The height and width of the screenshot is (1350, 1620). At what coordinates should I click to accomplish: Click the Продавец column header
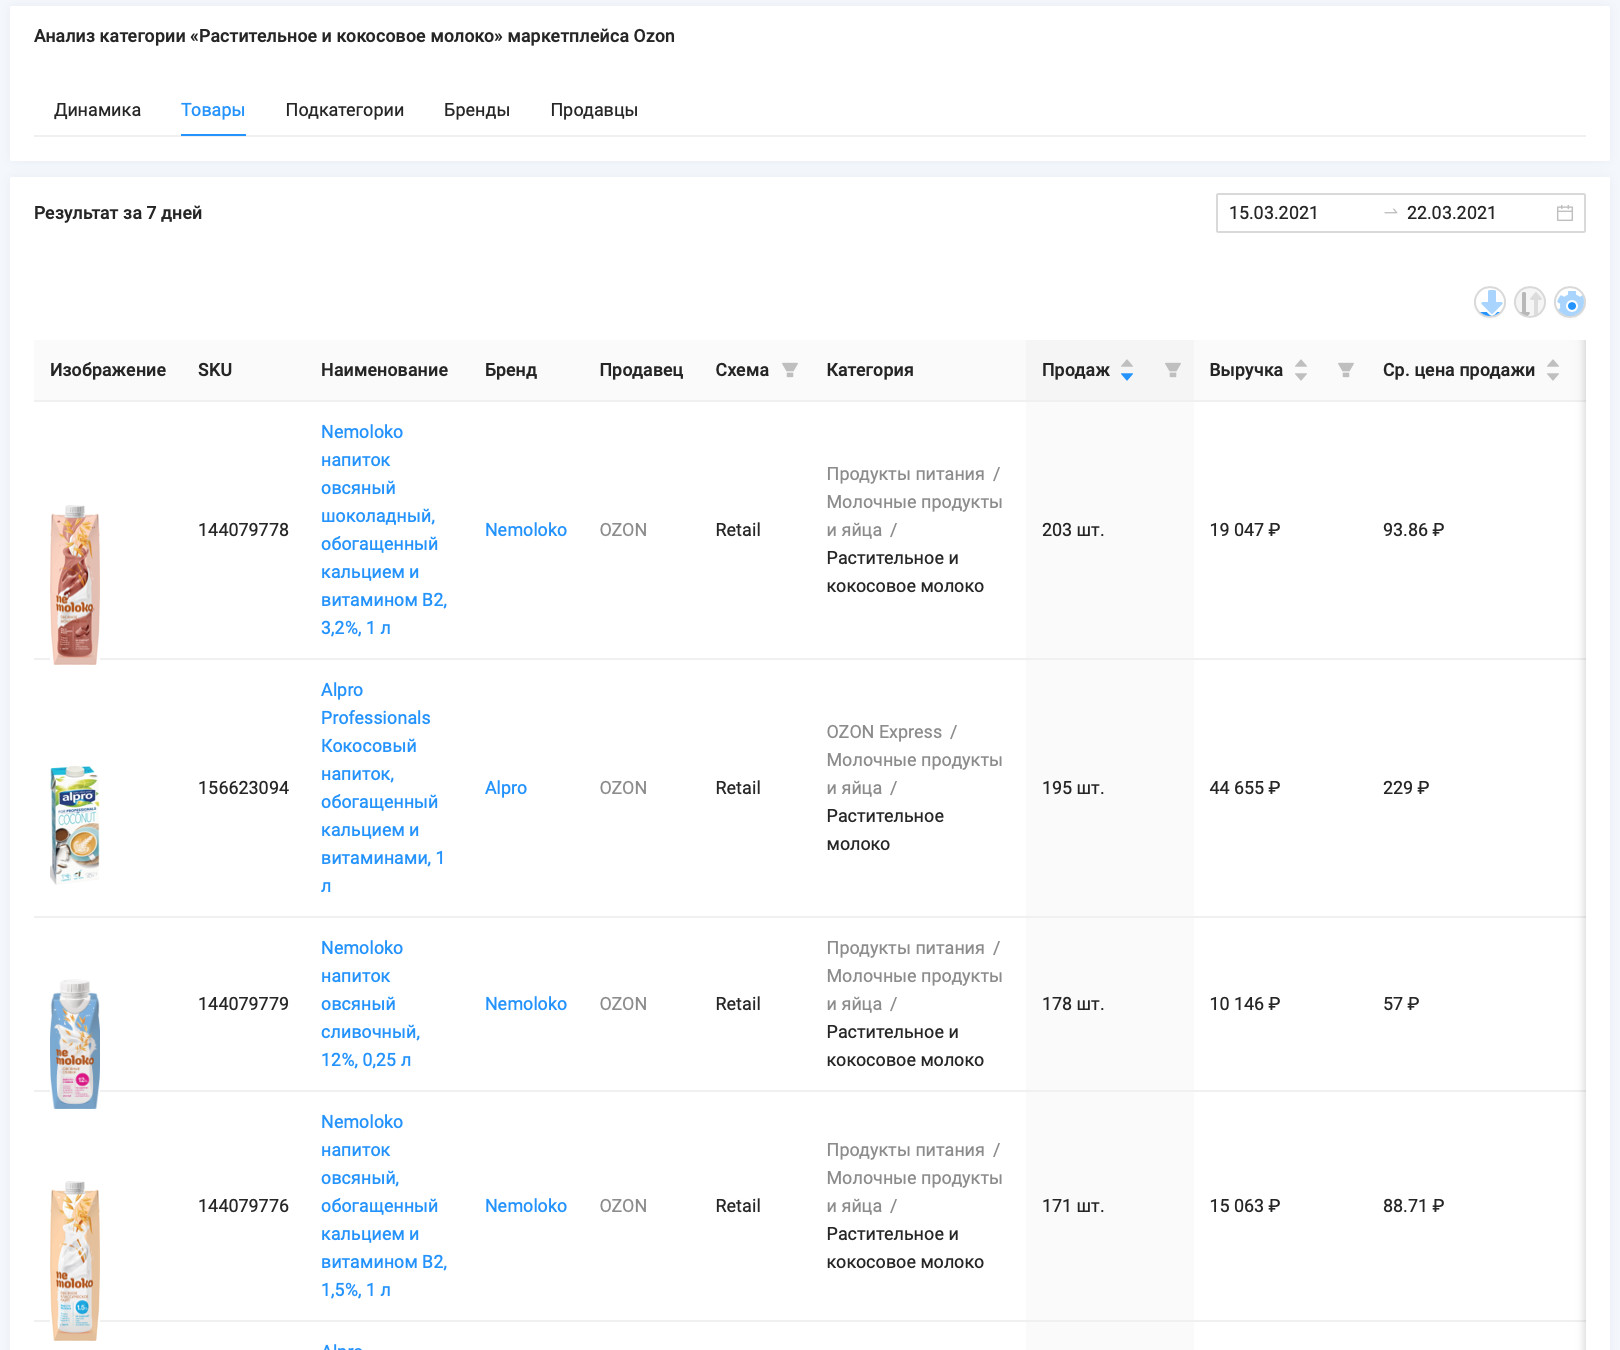641,370
